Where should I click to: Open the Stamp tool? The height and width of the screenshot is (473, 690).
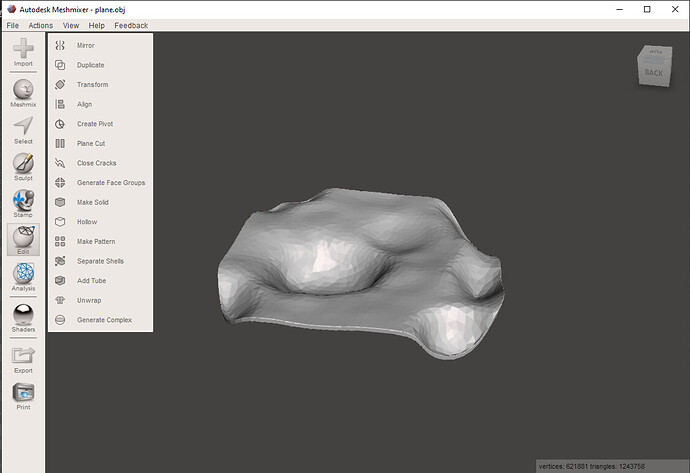(23, 201)
